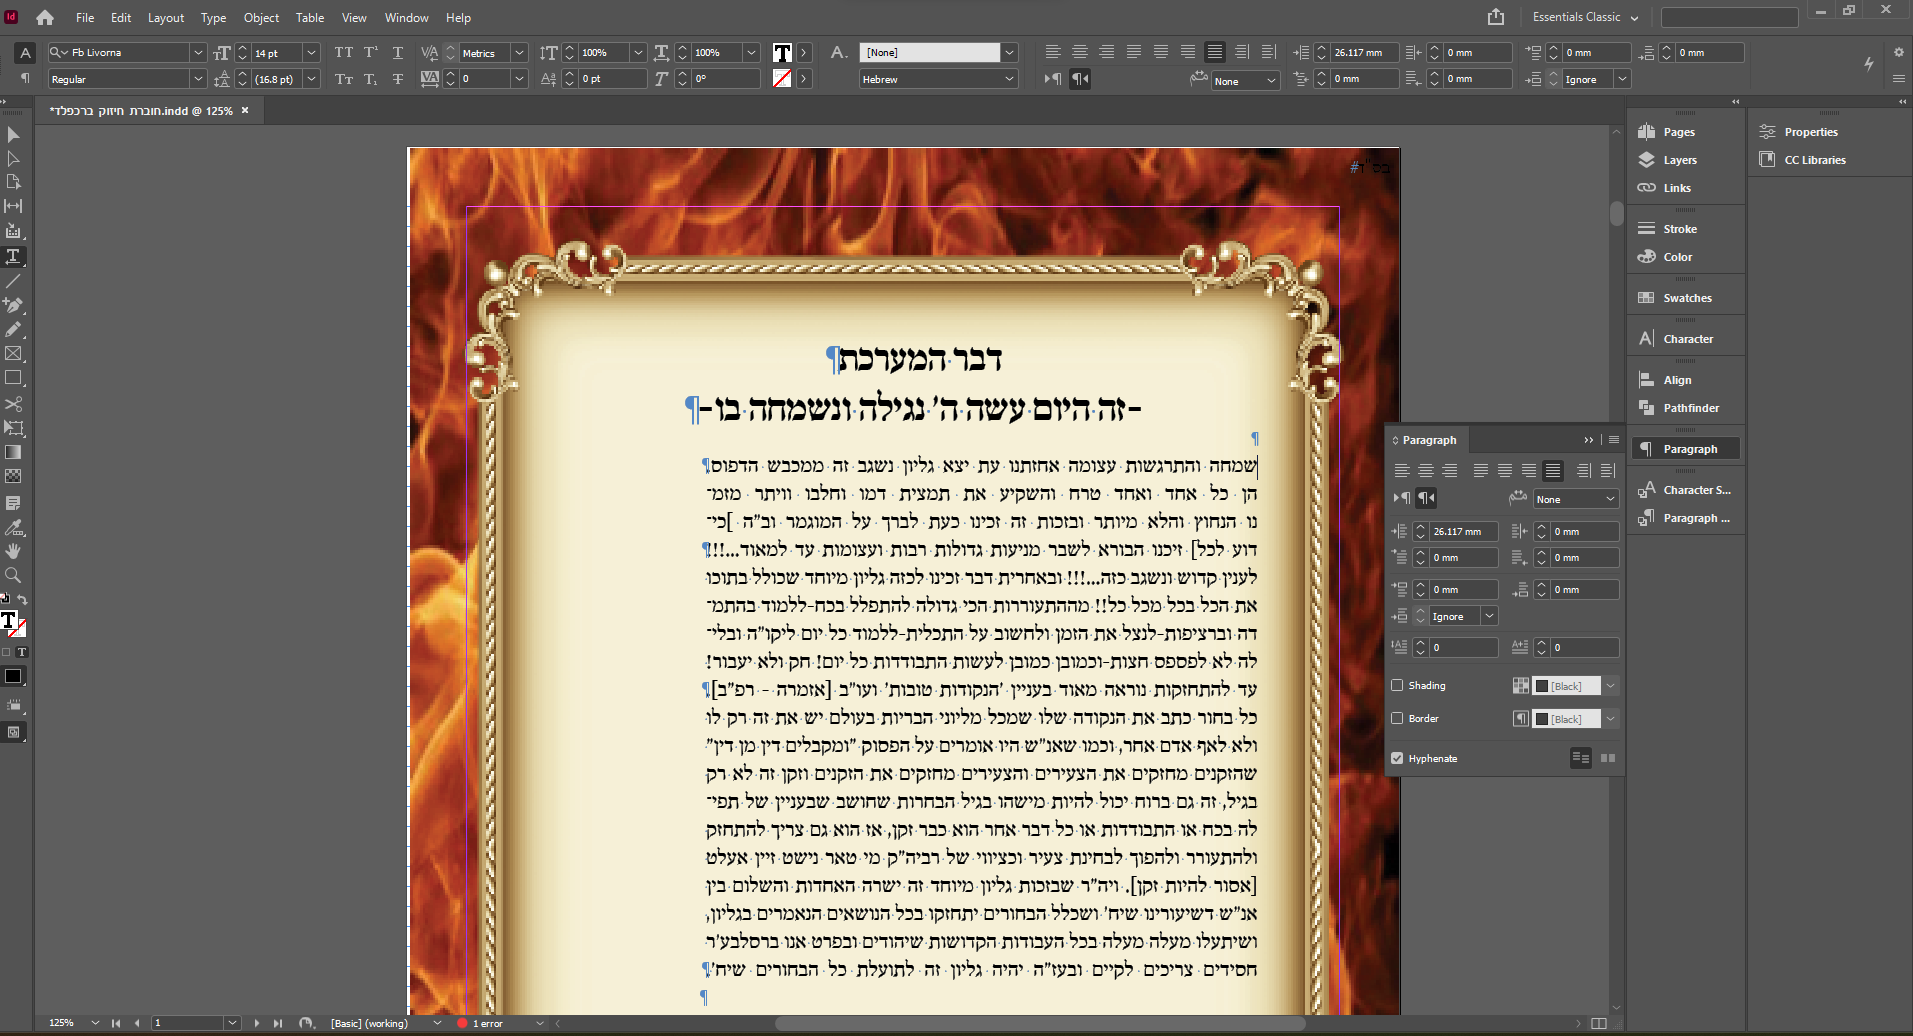Open the Essentials Classic workspace switcher
Viewport: 1913px width, 1036px height.
coord(1585,17)
